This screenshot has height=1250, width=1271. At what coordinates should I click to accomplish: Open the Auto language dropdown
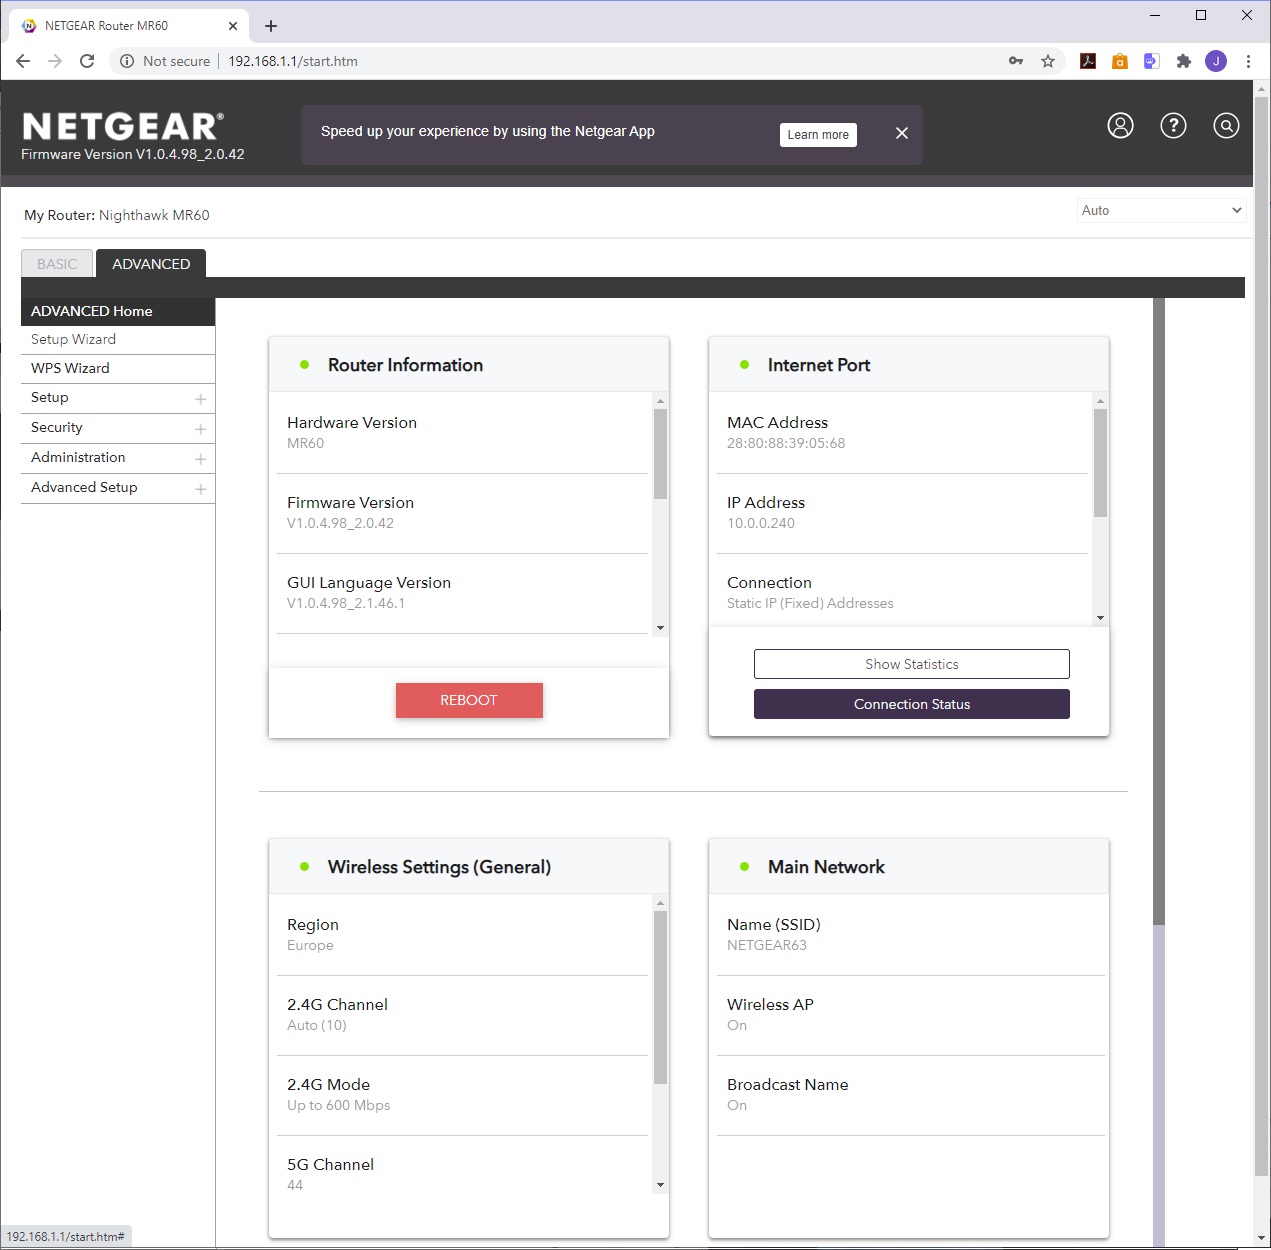(x=1162, y=210)
